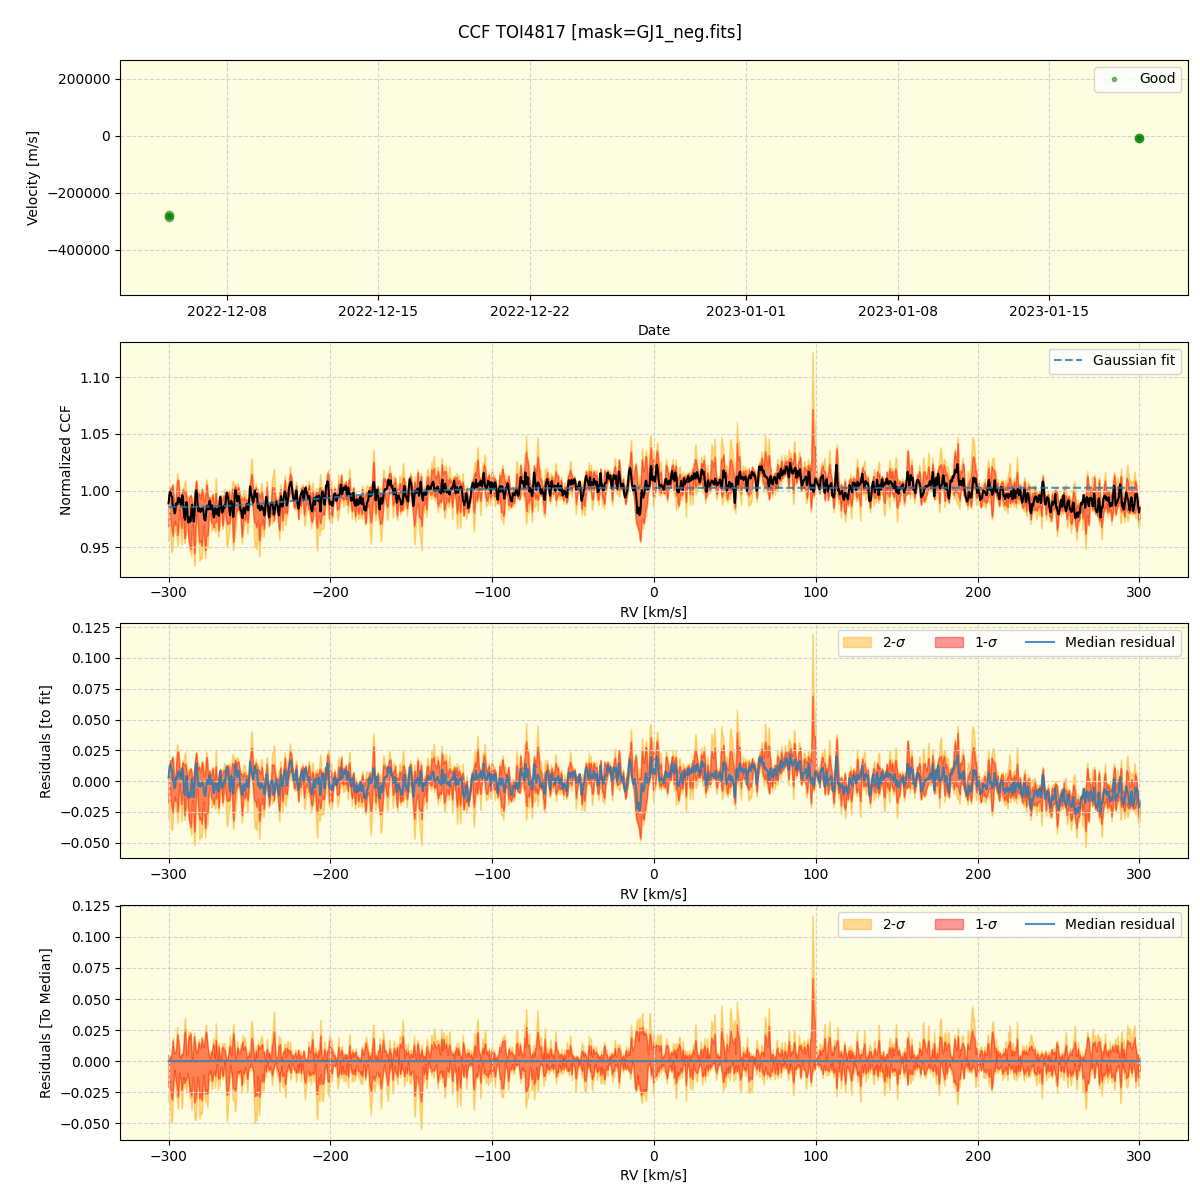Image resolution: width=1200 pixels, height=1200 pixels.
Task: Click '2-σ' legend swatch in Residuals [to fit] panel
Action: click(x=857, y=642)
